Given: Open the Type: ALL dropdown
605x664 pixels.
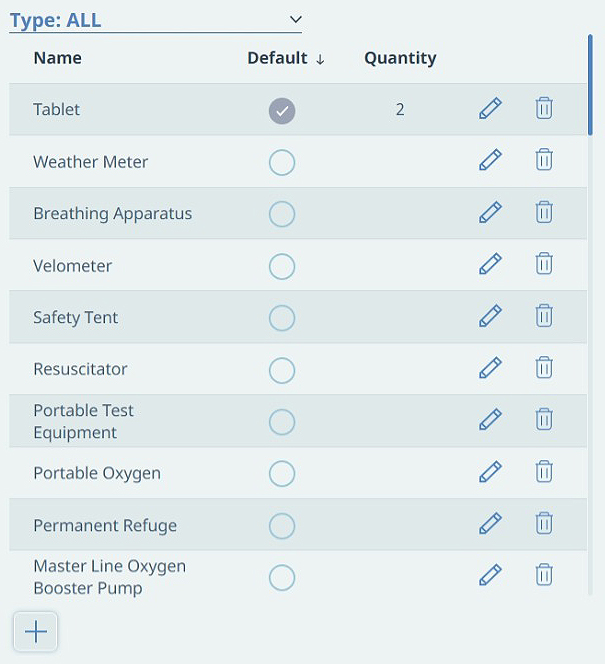Looking at the screenshot, I should 155,20.
